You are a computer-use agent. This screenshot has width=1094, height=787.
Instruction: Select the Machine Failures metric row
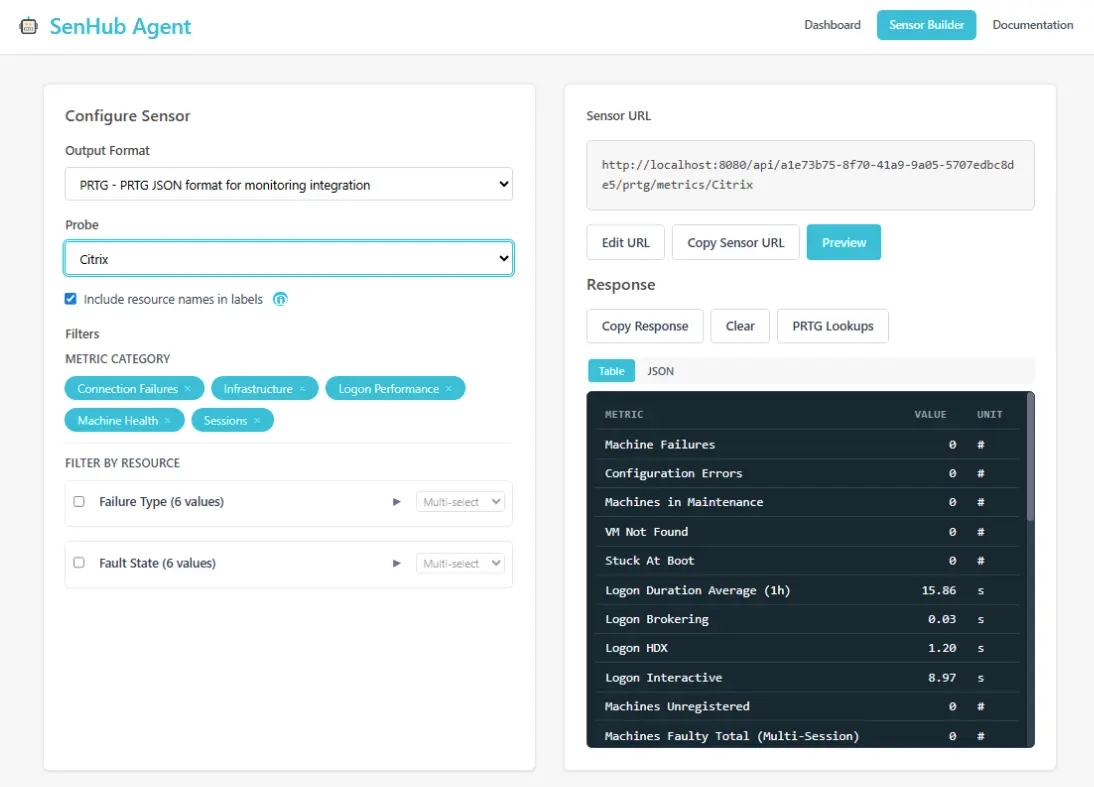pyautogui.click(x=807, y=444)
